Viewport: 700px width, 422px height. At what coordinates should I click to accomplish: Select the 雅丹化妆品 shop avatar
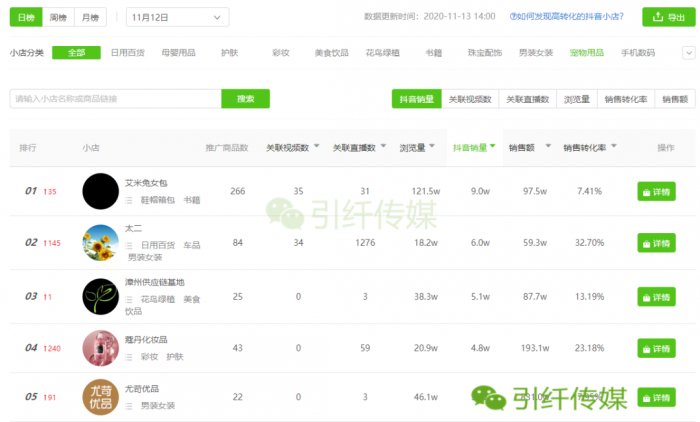pyautogui.click(x=100, y=348)
